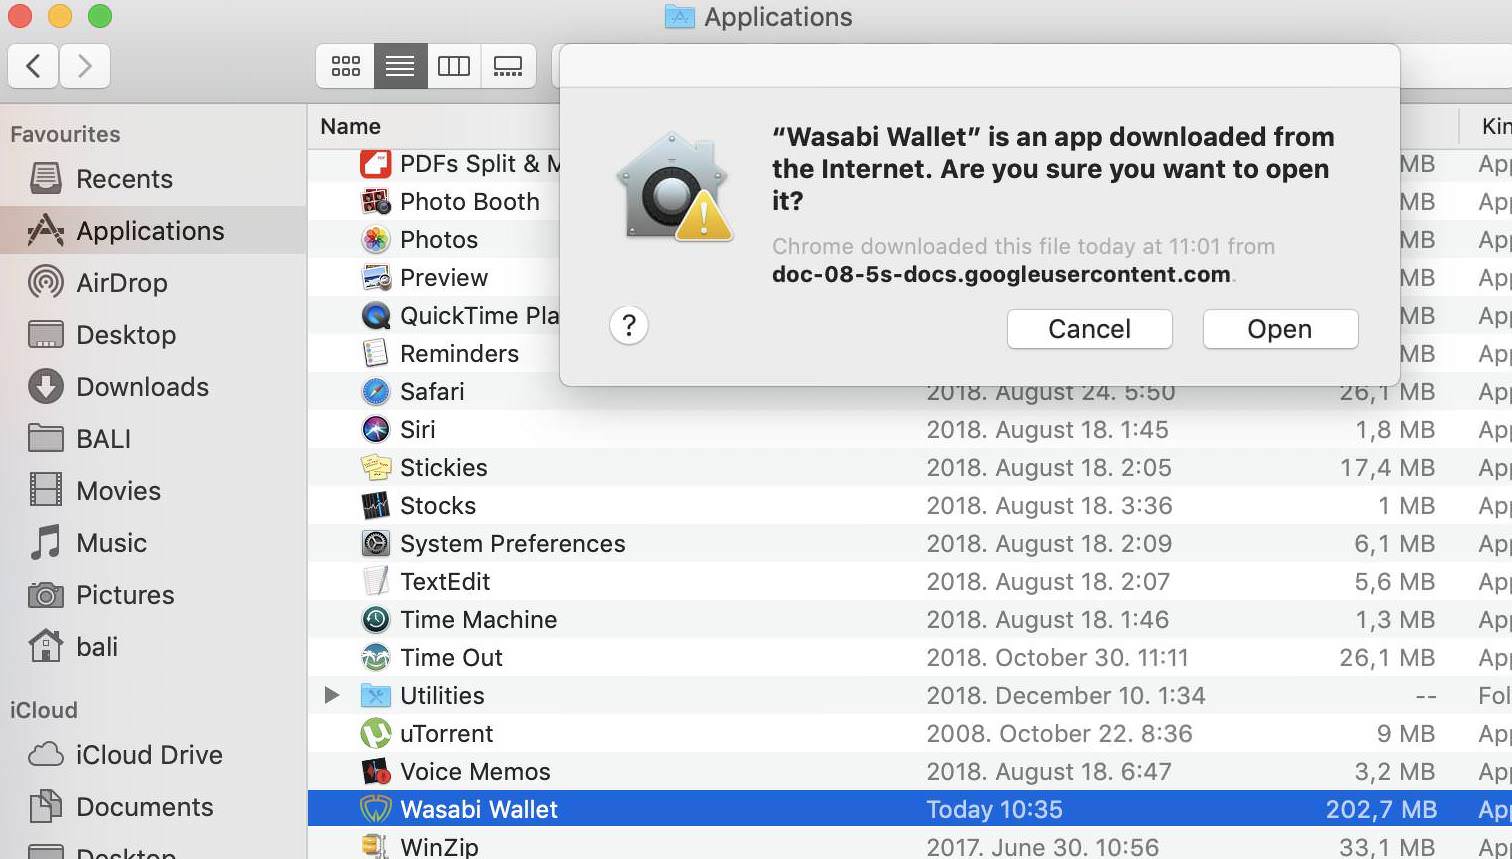Expand the Utilities folder disclosure triangle
This screenshot has height=859, width=1512.
coord(332,695)
